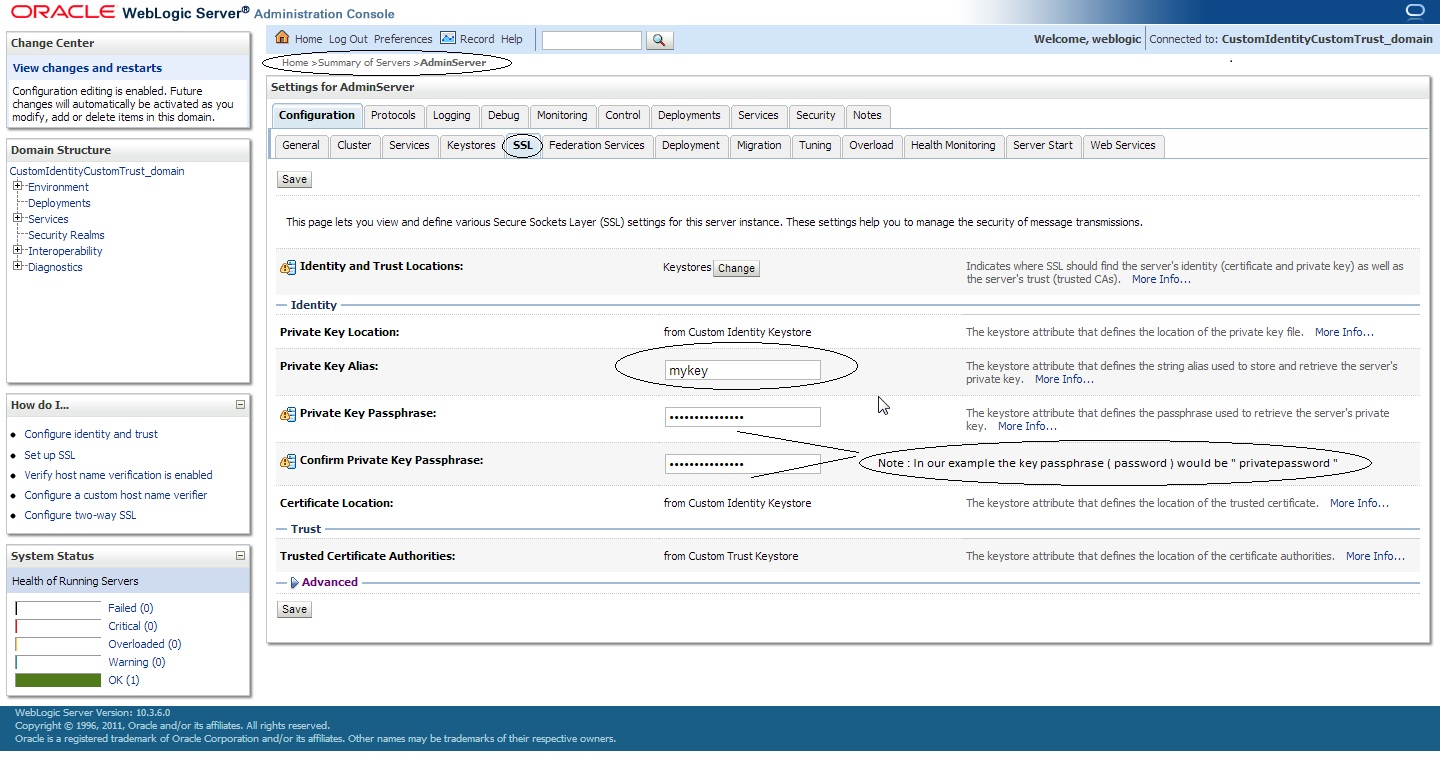Image resolution: width=1440 pixels, height=772 pixels.
Task: Click the Private Key Alias field
Action: coord(742,370)
